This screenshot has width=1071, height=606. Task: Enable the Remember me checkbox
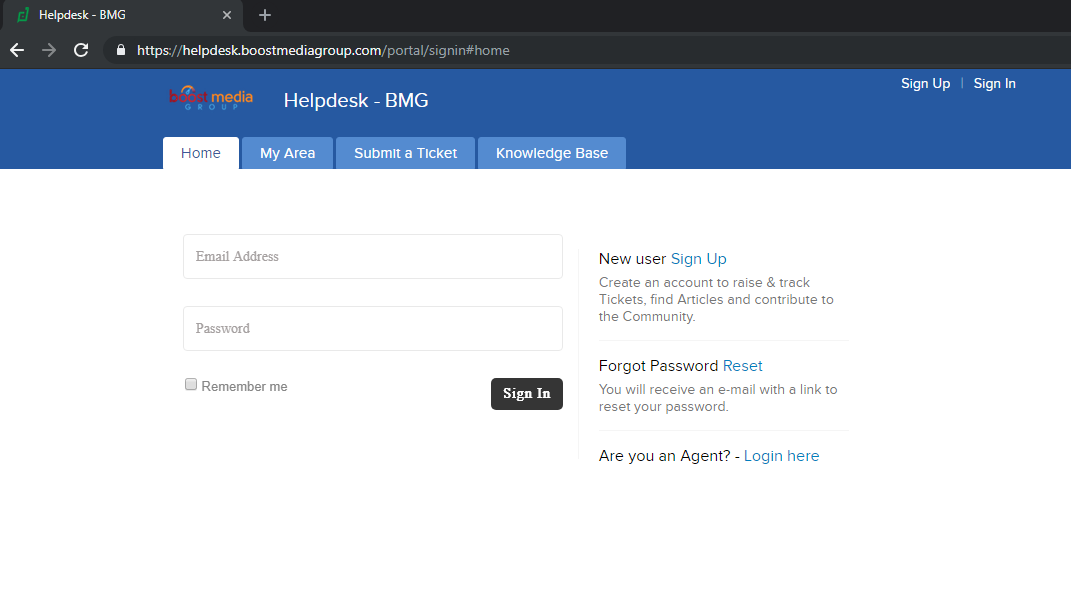point(191,385)
